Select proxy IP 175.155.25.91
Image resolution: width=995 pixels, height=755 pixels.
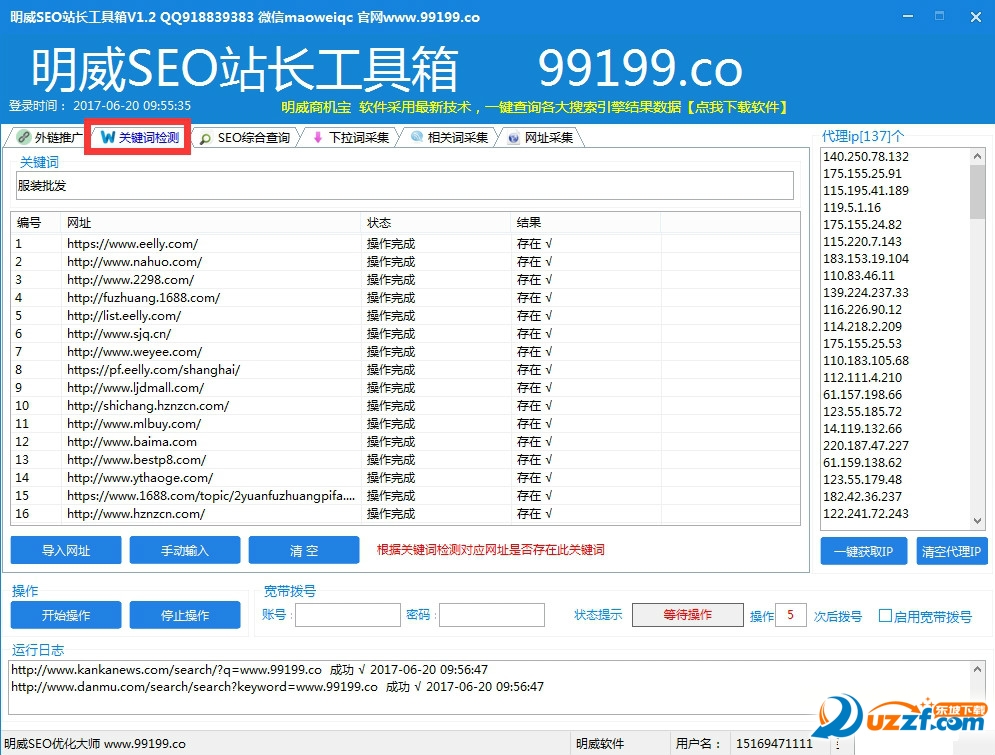[x=862, y=173]
